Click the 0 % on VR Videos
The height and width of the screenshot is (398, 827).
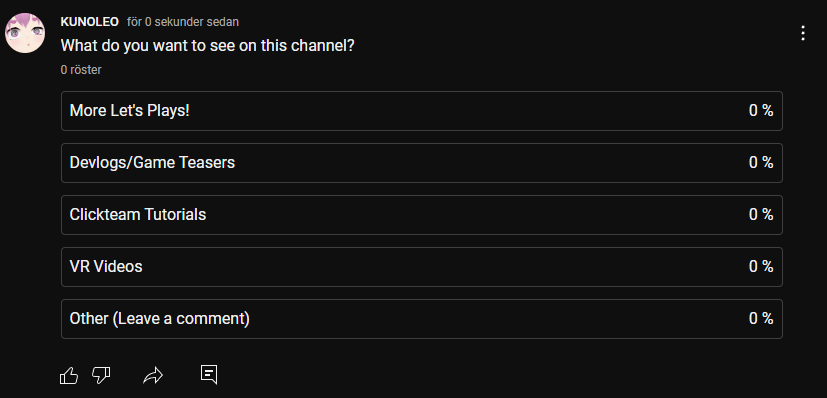click(x=761, y=267)
